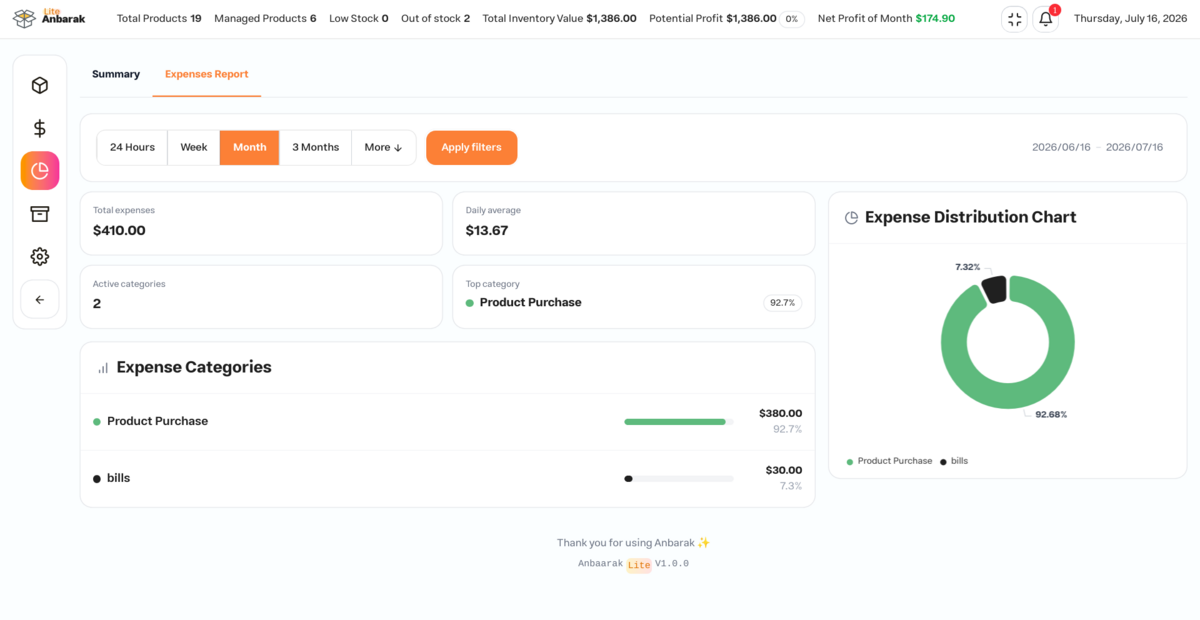The width and height of the screenshot is (1200, 620).
Task: Click the Daily average $13.67 card
Action: [634, 223]
